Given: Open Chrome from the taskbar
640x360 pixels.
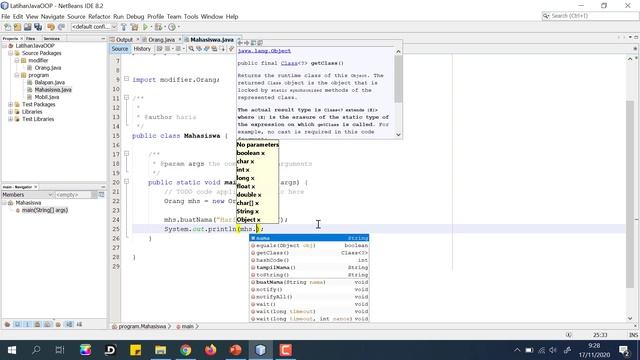Looking at the screenshot, I should (186, 350).
